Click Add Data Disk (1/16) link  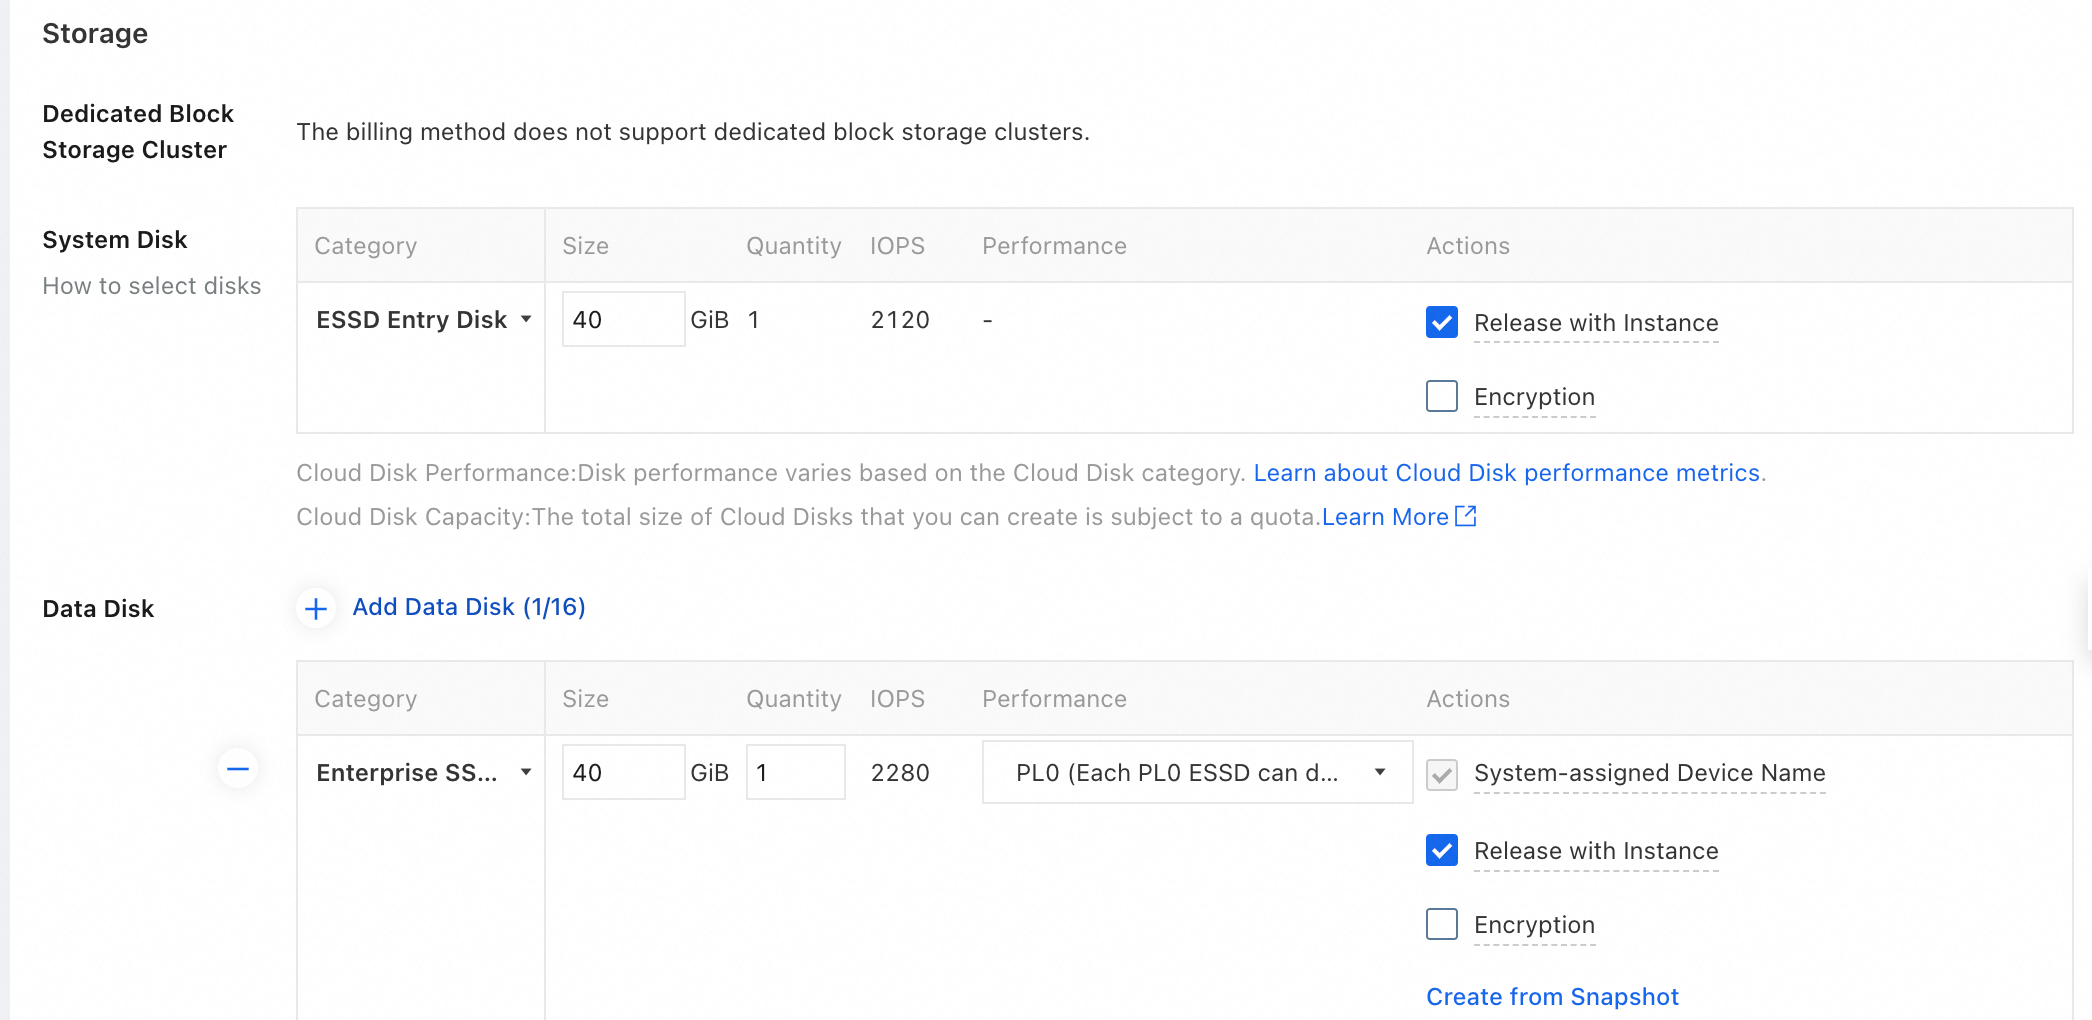point(469,607)
